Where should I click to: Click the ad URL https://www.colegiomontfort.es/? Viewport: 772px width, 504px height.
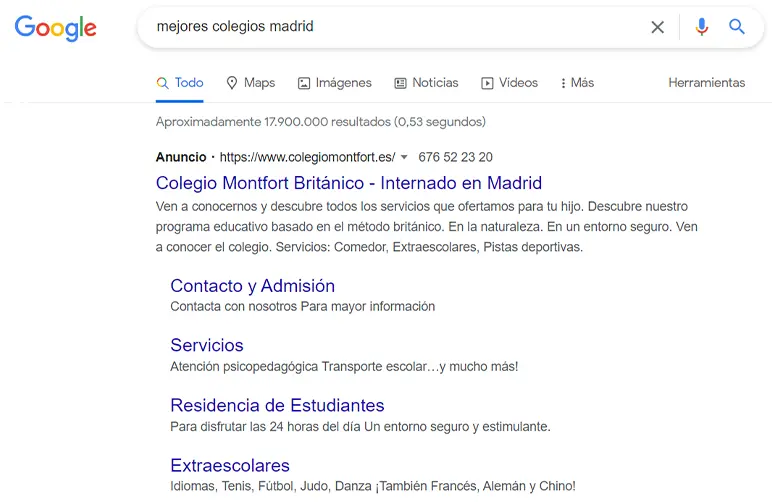(x=307, y=157)
